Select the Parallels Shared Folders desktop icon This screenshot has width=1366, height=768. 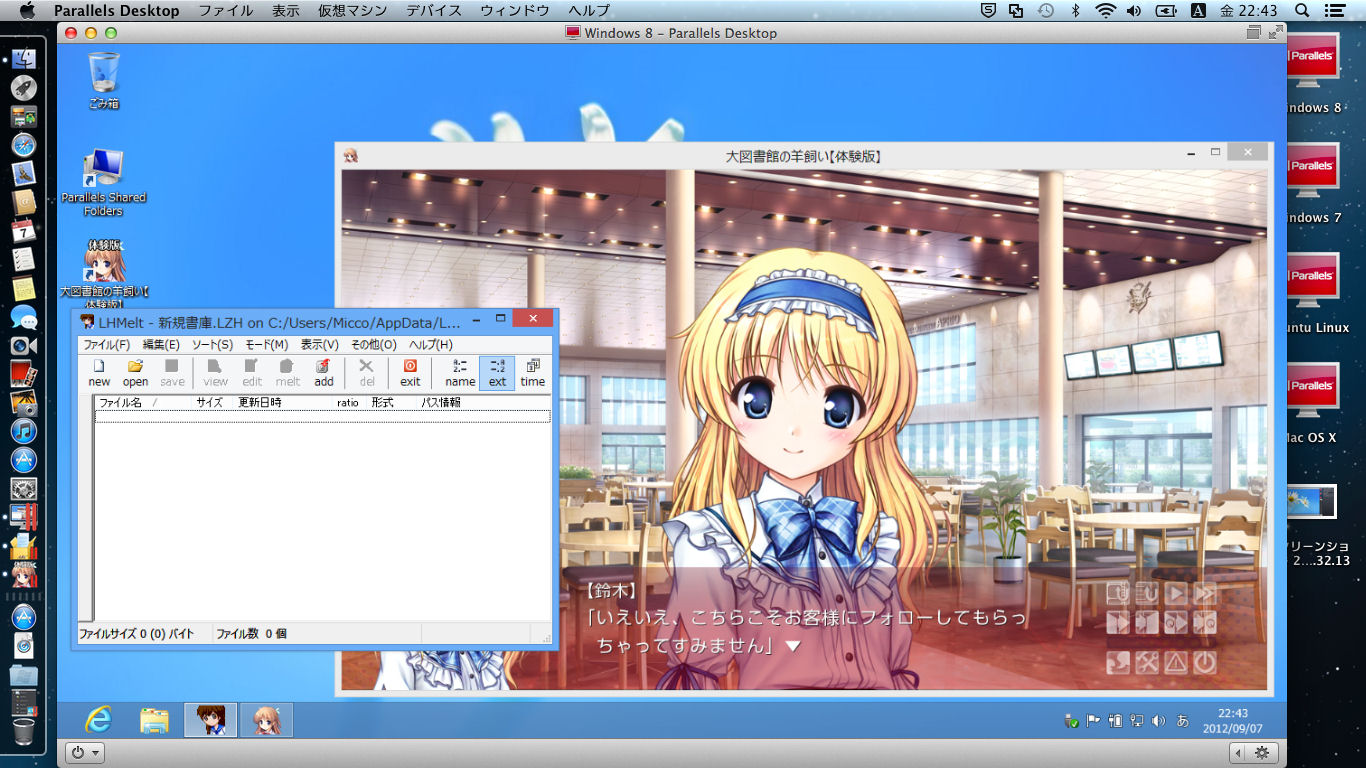[104, 182]
